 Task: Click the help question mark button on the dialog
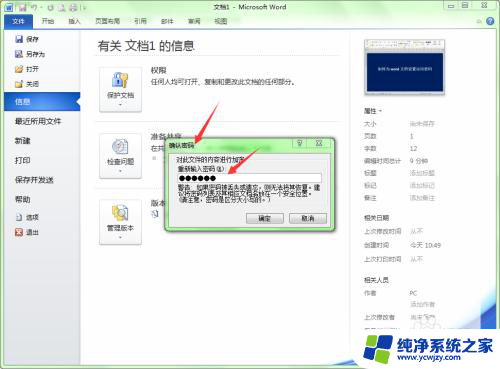(300, 143)
